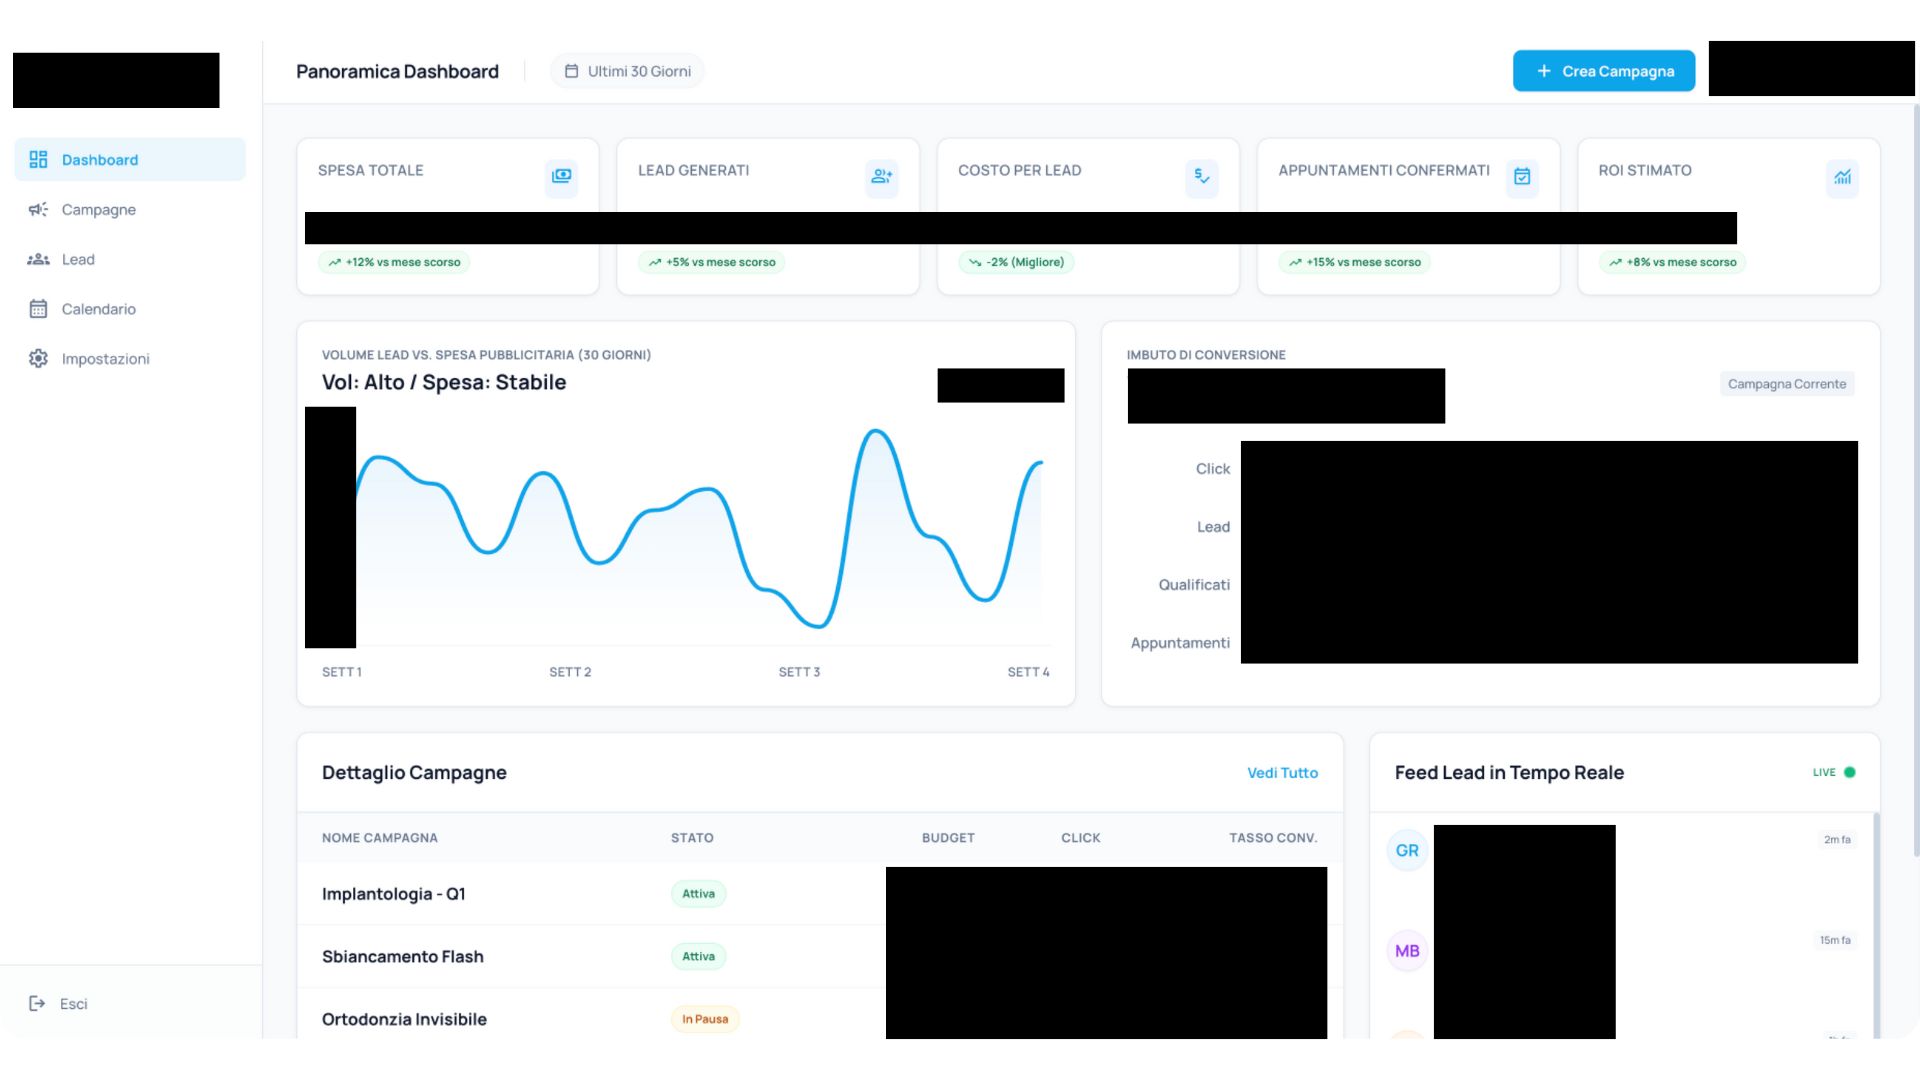Click the calendar icon on Appuntamenti Confermati card
The height and width of the screenshot is (1080, 1920).
tap(1522, 176)
